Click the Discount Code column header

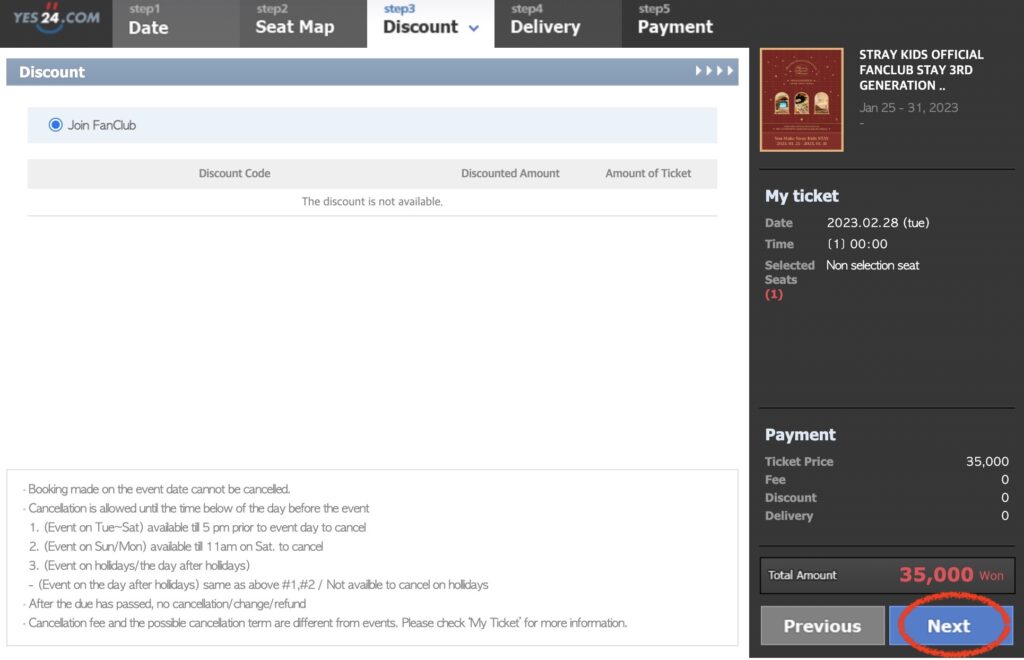point(234,173)
